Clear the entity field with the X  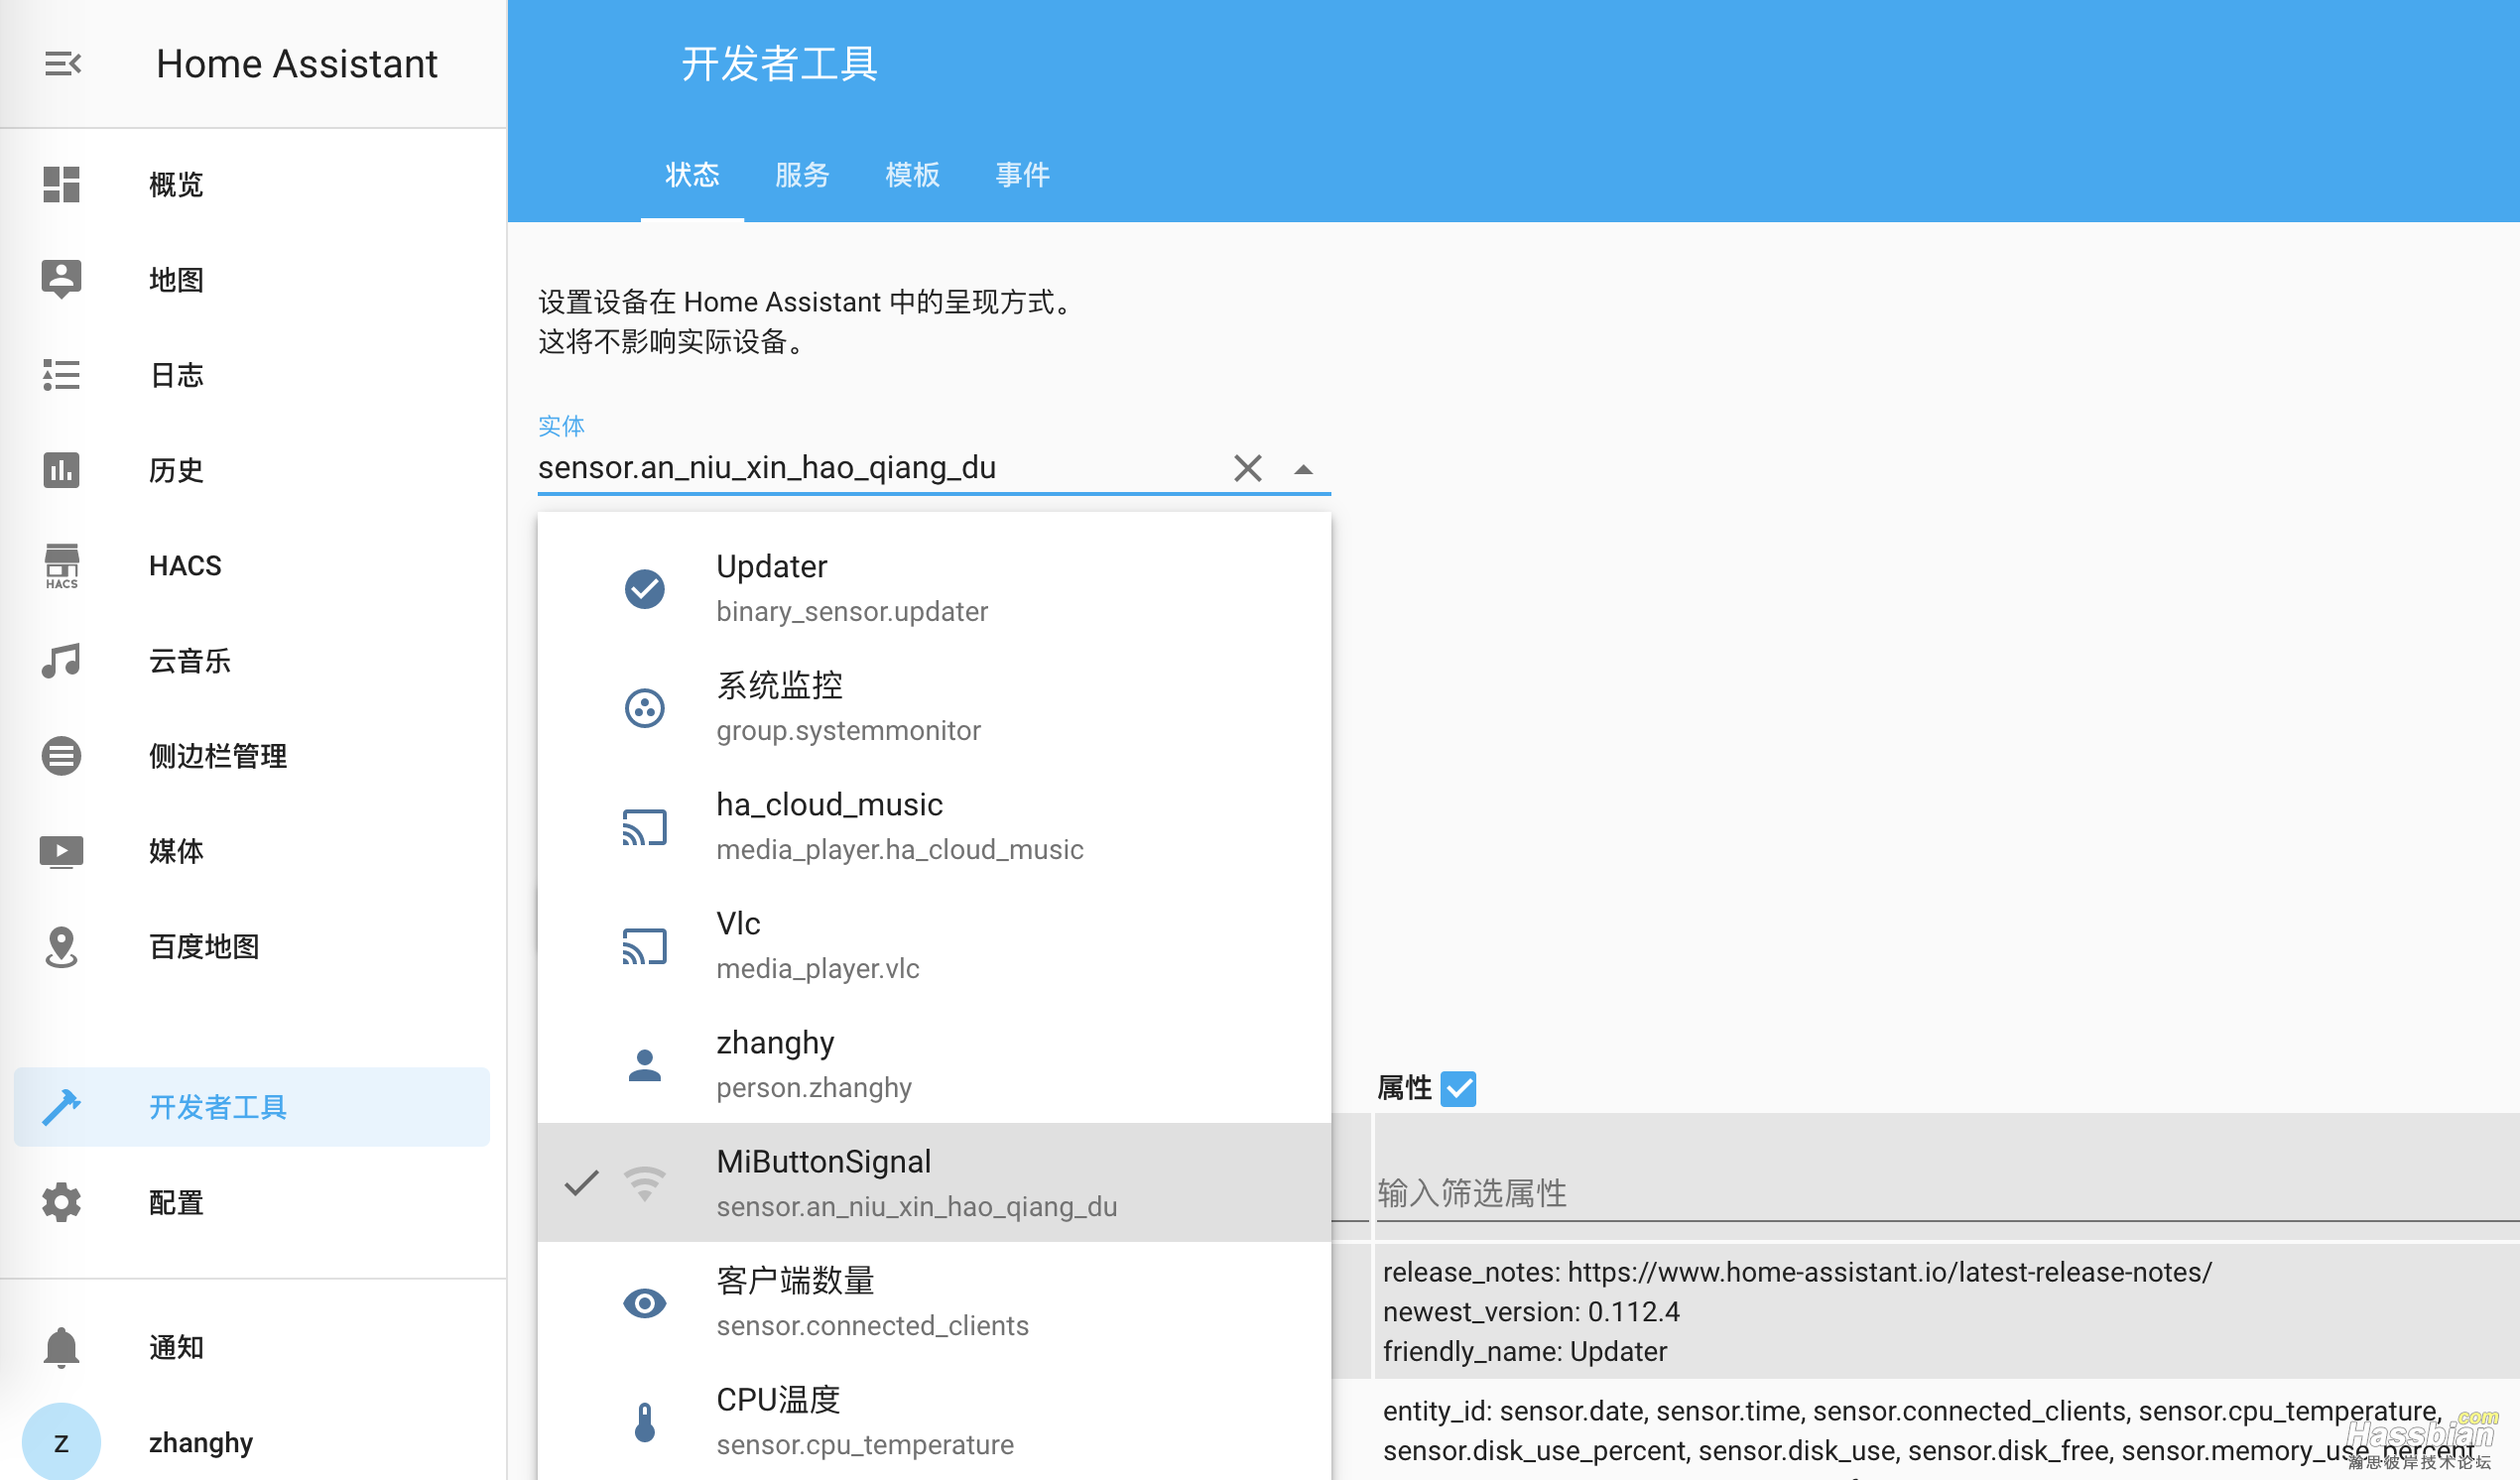(x=1248, y=468)
